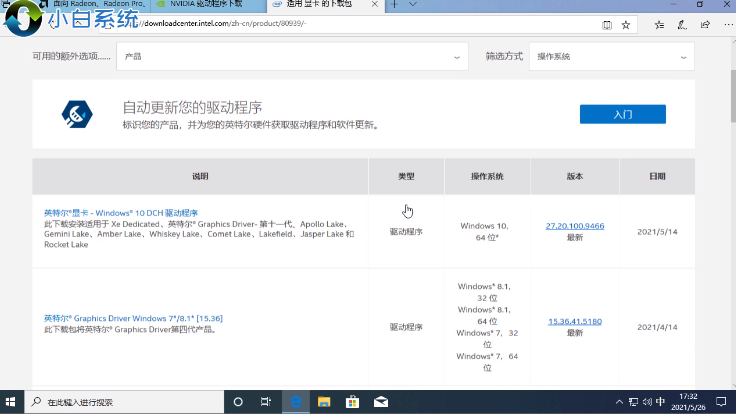Screen dimensions: 736x414
Task: Open 英特尔显卡 Windows 10 DCH 驱动程序 link
Action: click(x=121, y=213)
